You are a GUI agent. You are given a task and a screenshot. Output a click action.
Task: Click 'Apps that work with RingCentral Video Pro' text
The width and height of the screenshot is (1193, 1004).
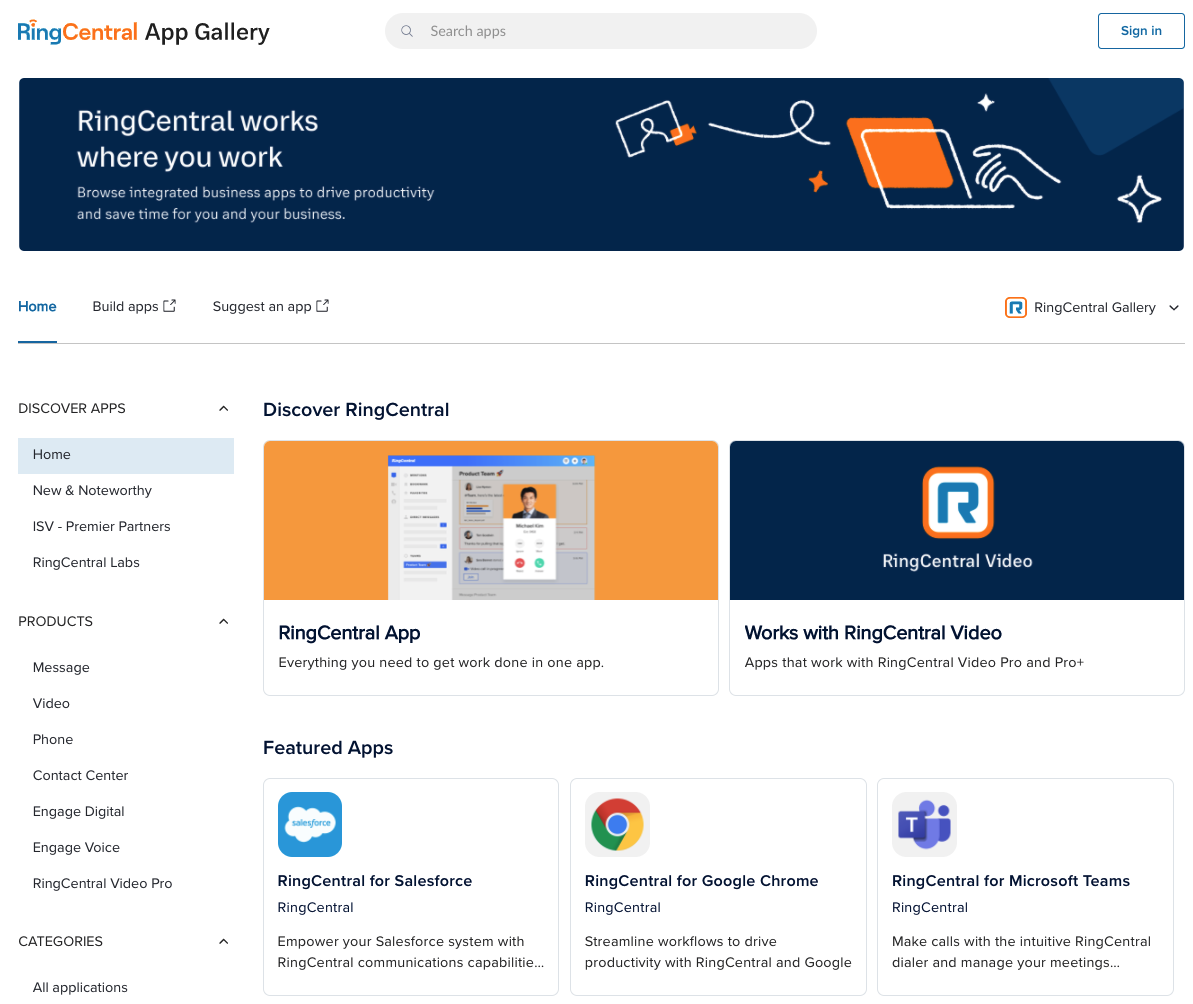(914, 662)
